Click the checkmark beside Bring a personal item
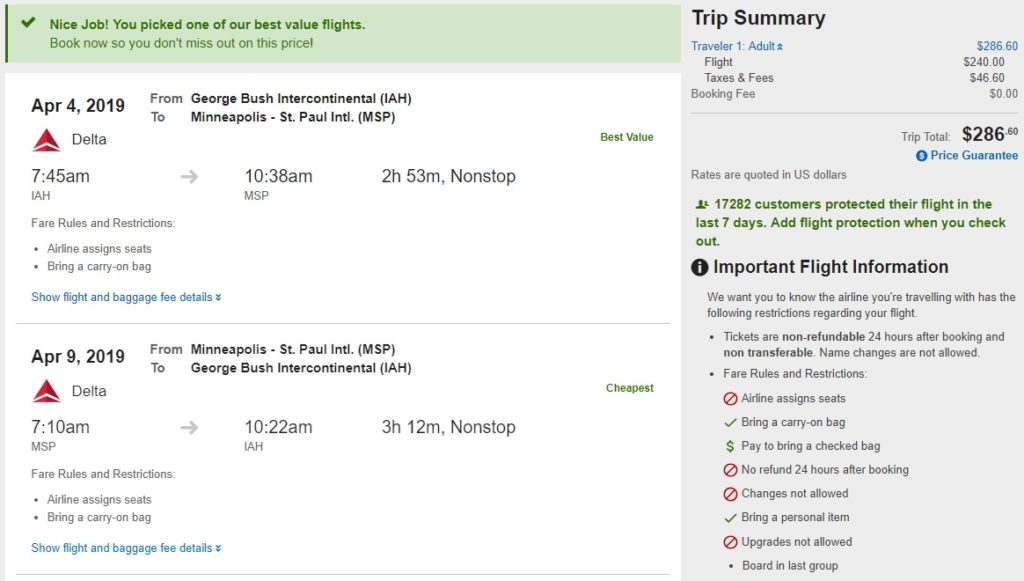 730,518
